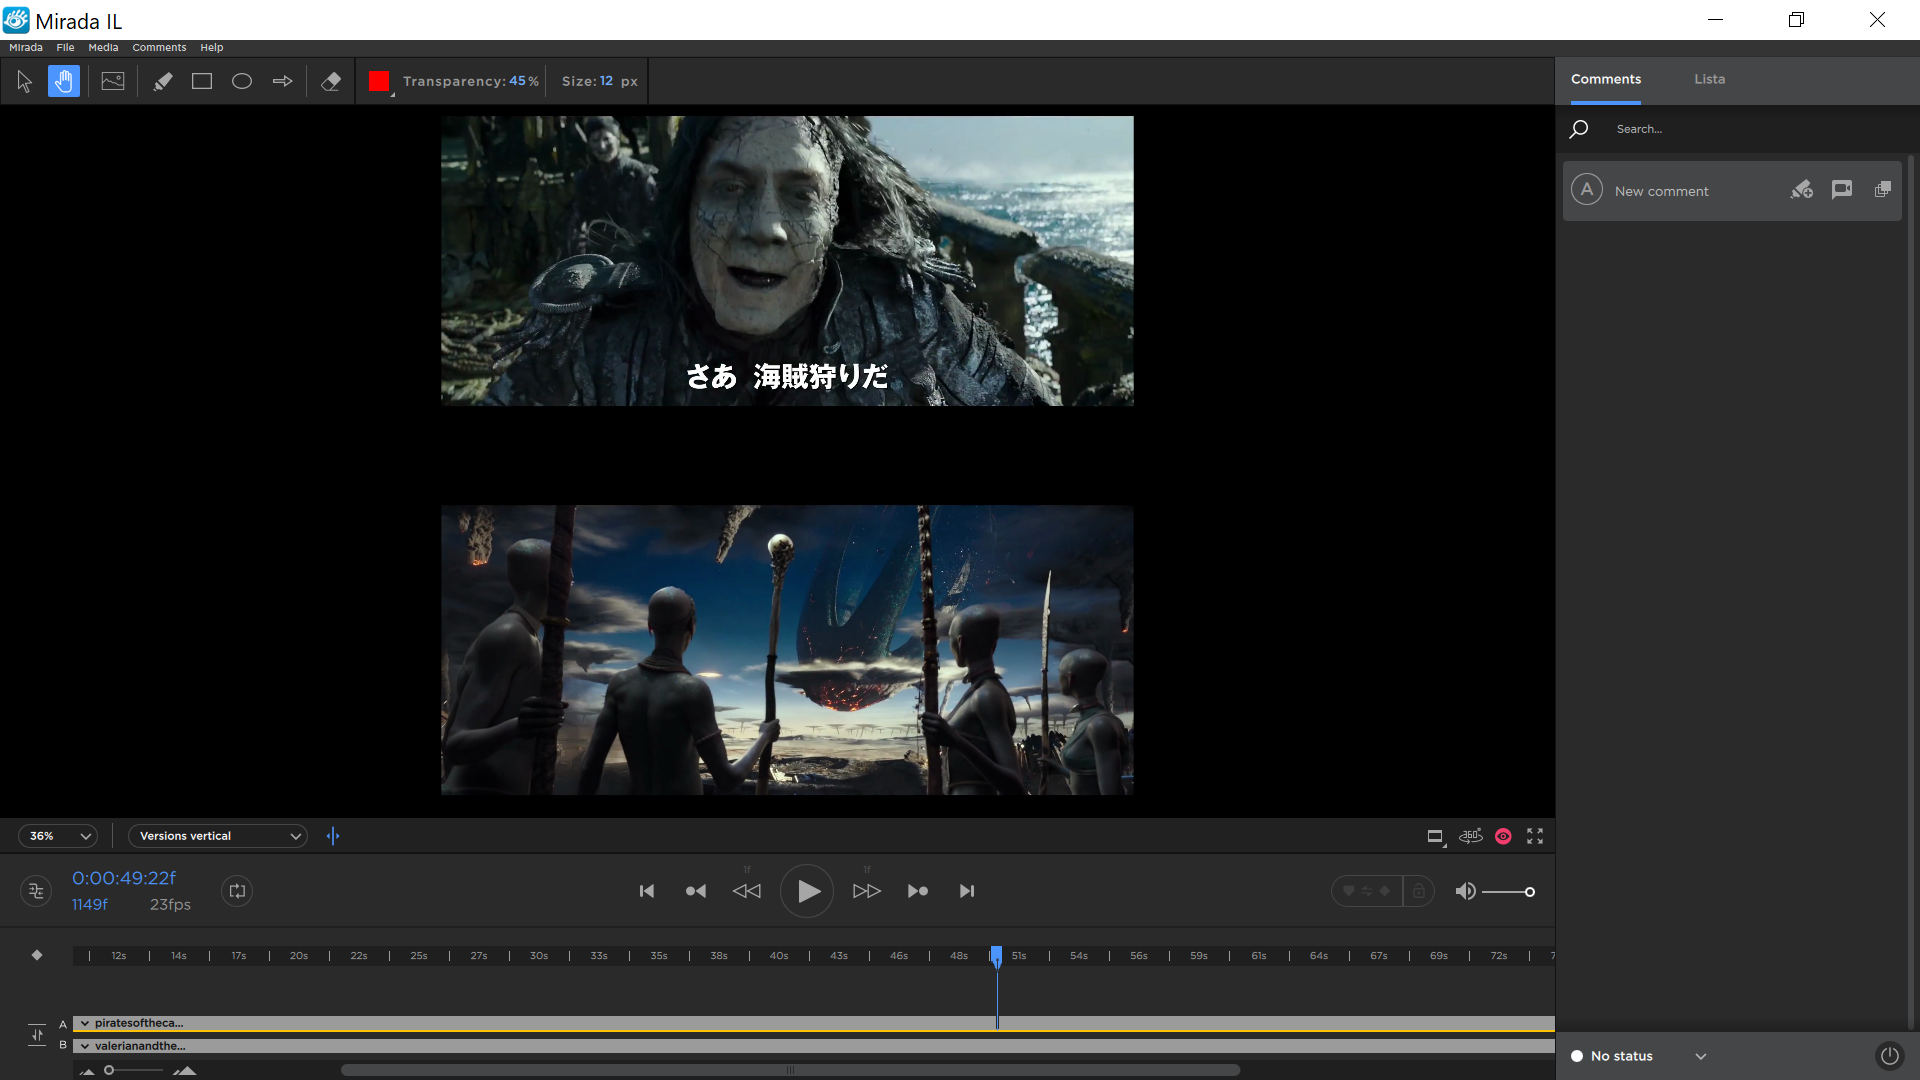Click the top pirates video preview
The image size is (1920, 1080).
[x=787, y=261]
